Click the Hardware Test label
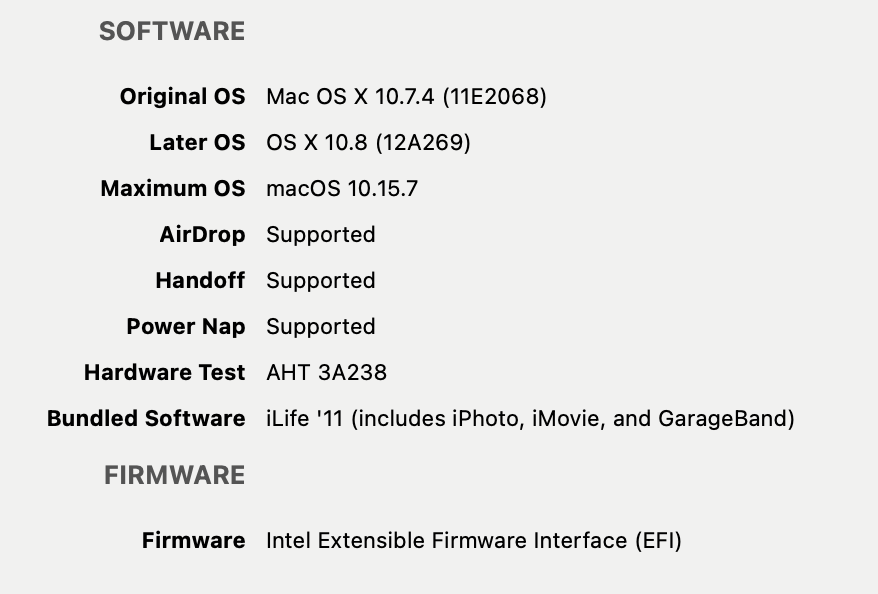The height and width of the screenshot is (594, 878). click(165, 373)
